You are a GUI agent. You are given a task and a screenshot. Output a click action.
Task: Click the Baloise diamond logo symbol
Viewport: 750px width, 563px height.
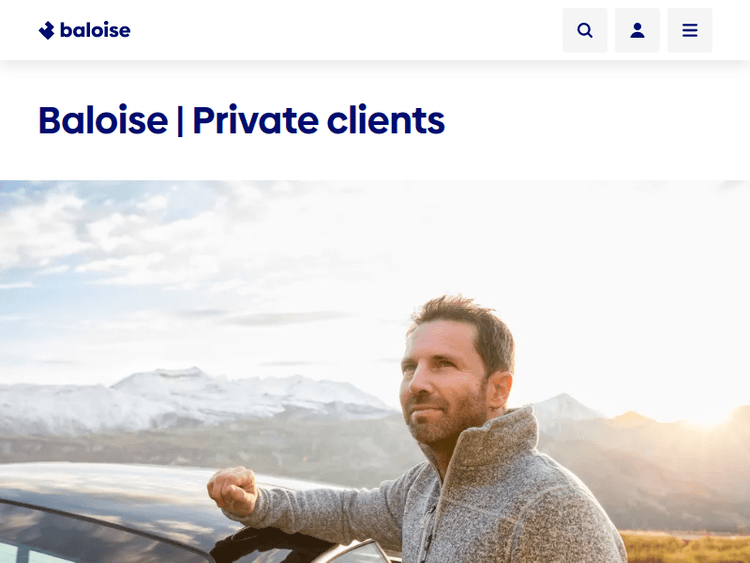tap(46, 30)
